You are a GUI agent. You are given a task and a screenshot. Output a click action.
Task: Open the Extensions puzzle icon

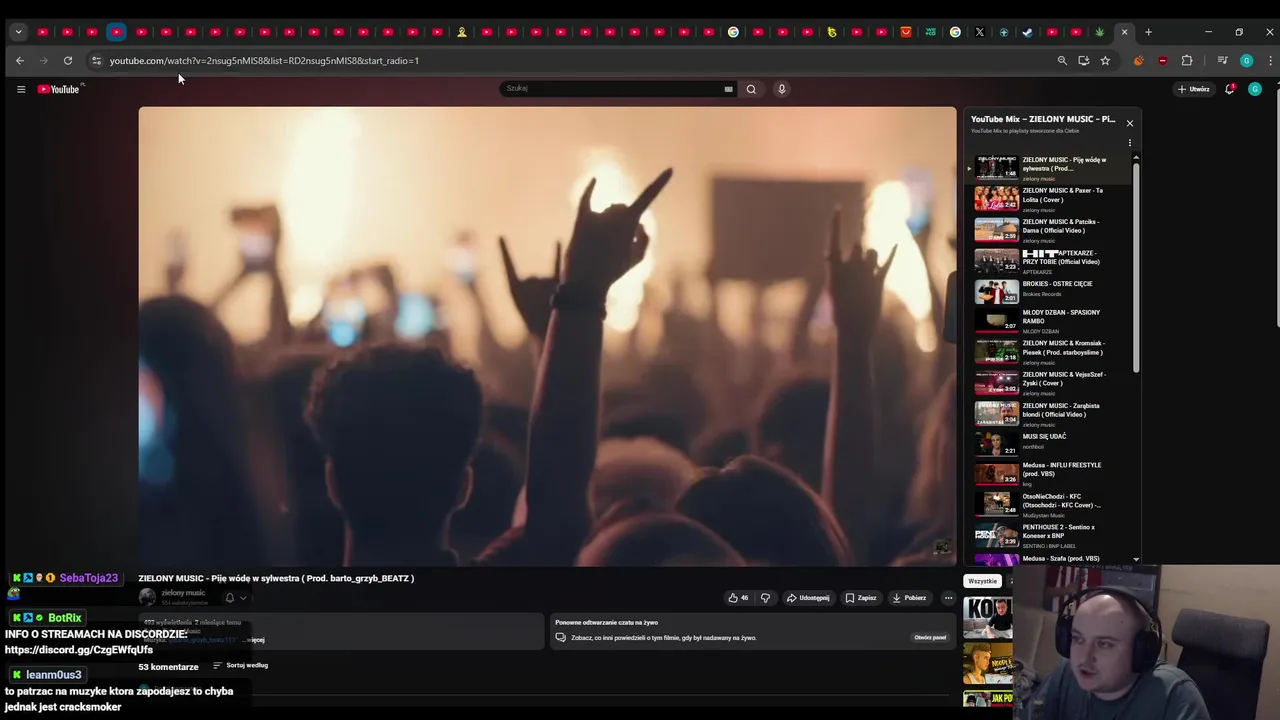pos(1187,61)
